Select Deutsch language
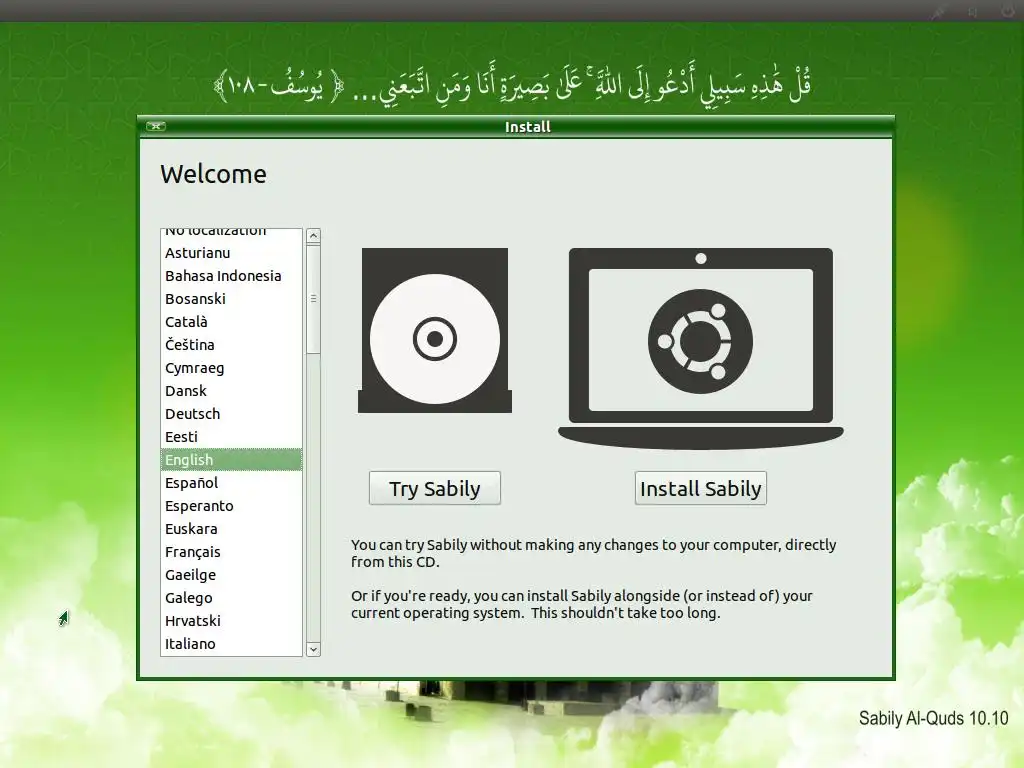 tap(231, 413)
